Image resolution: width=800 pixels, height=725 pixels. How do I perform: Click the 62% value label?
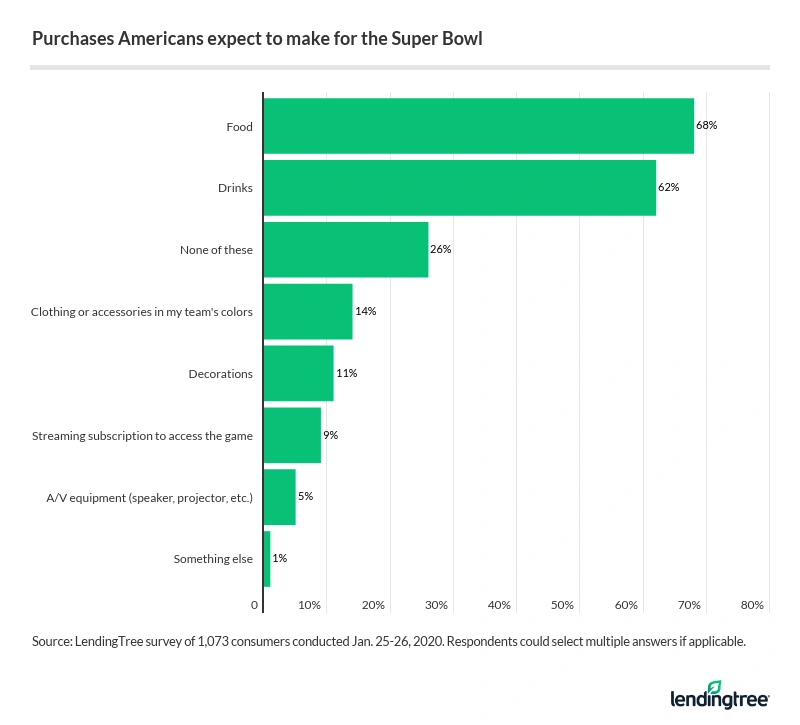pos(669,188)
